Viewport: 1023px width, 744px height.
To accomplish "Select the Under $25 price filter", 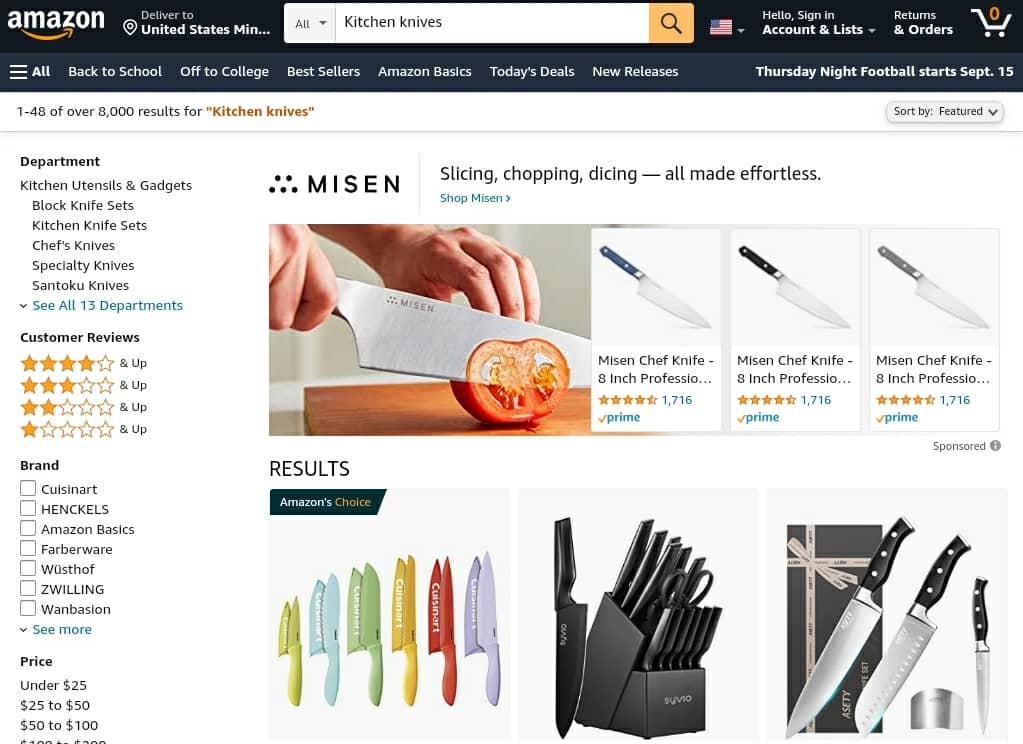I will tap(53, 685).
